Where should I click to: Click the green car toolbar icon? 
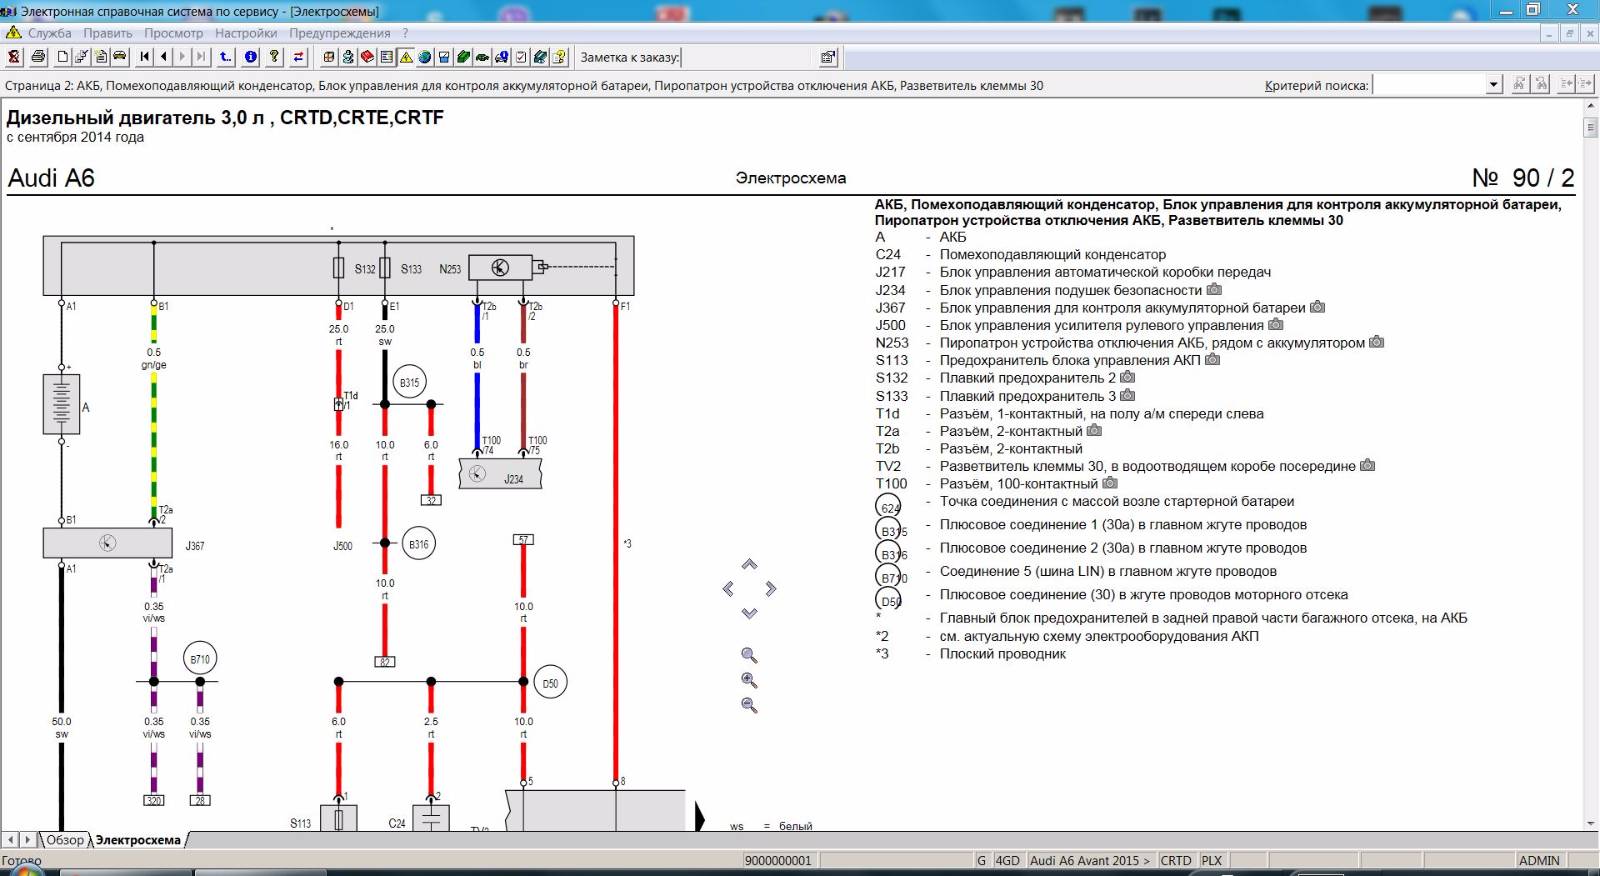(x=482, y=57)
